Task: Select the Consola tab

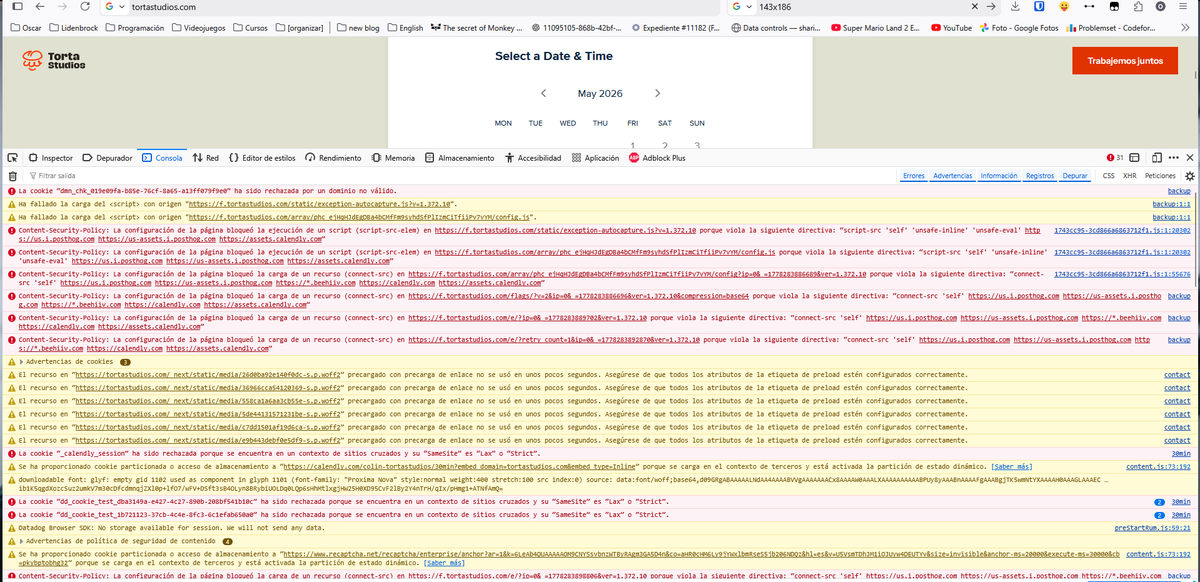Action: (x=162, y=158)
